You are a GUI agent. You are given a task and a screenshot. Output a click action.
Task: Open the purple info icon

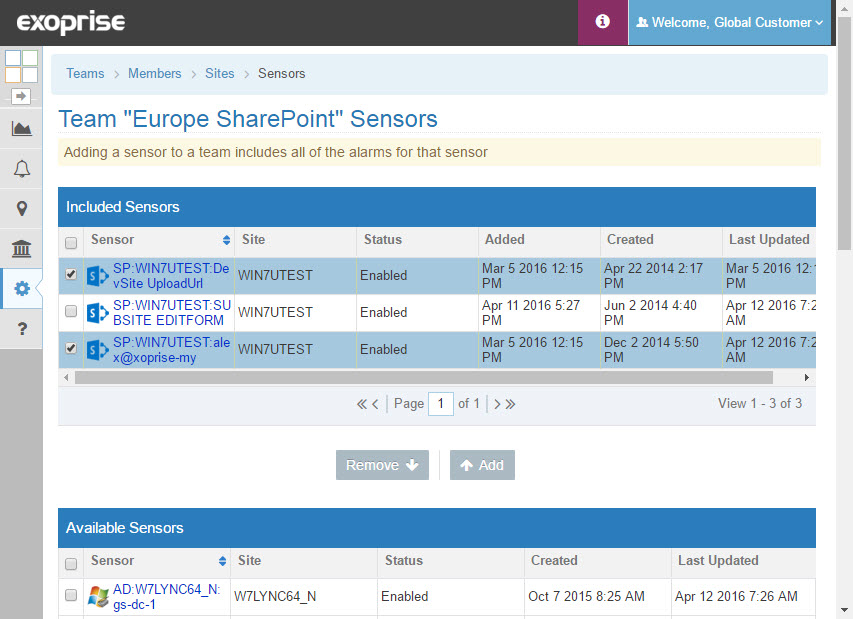tap(602, 22)
